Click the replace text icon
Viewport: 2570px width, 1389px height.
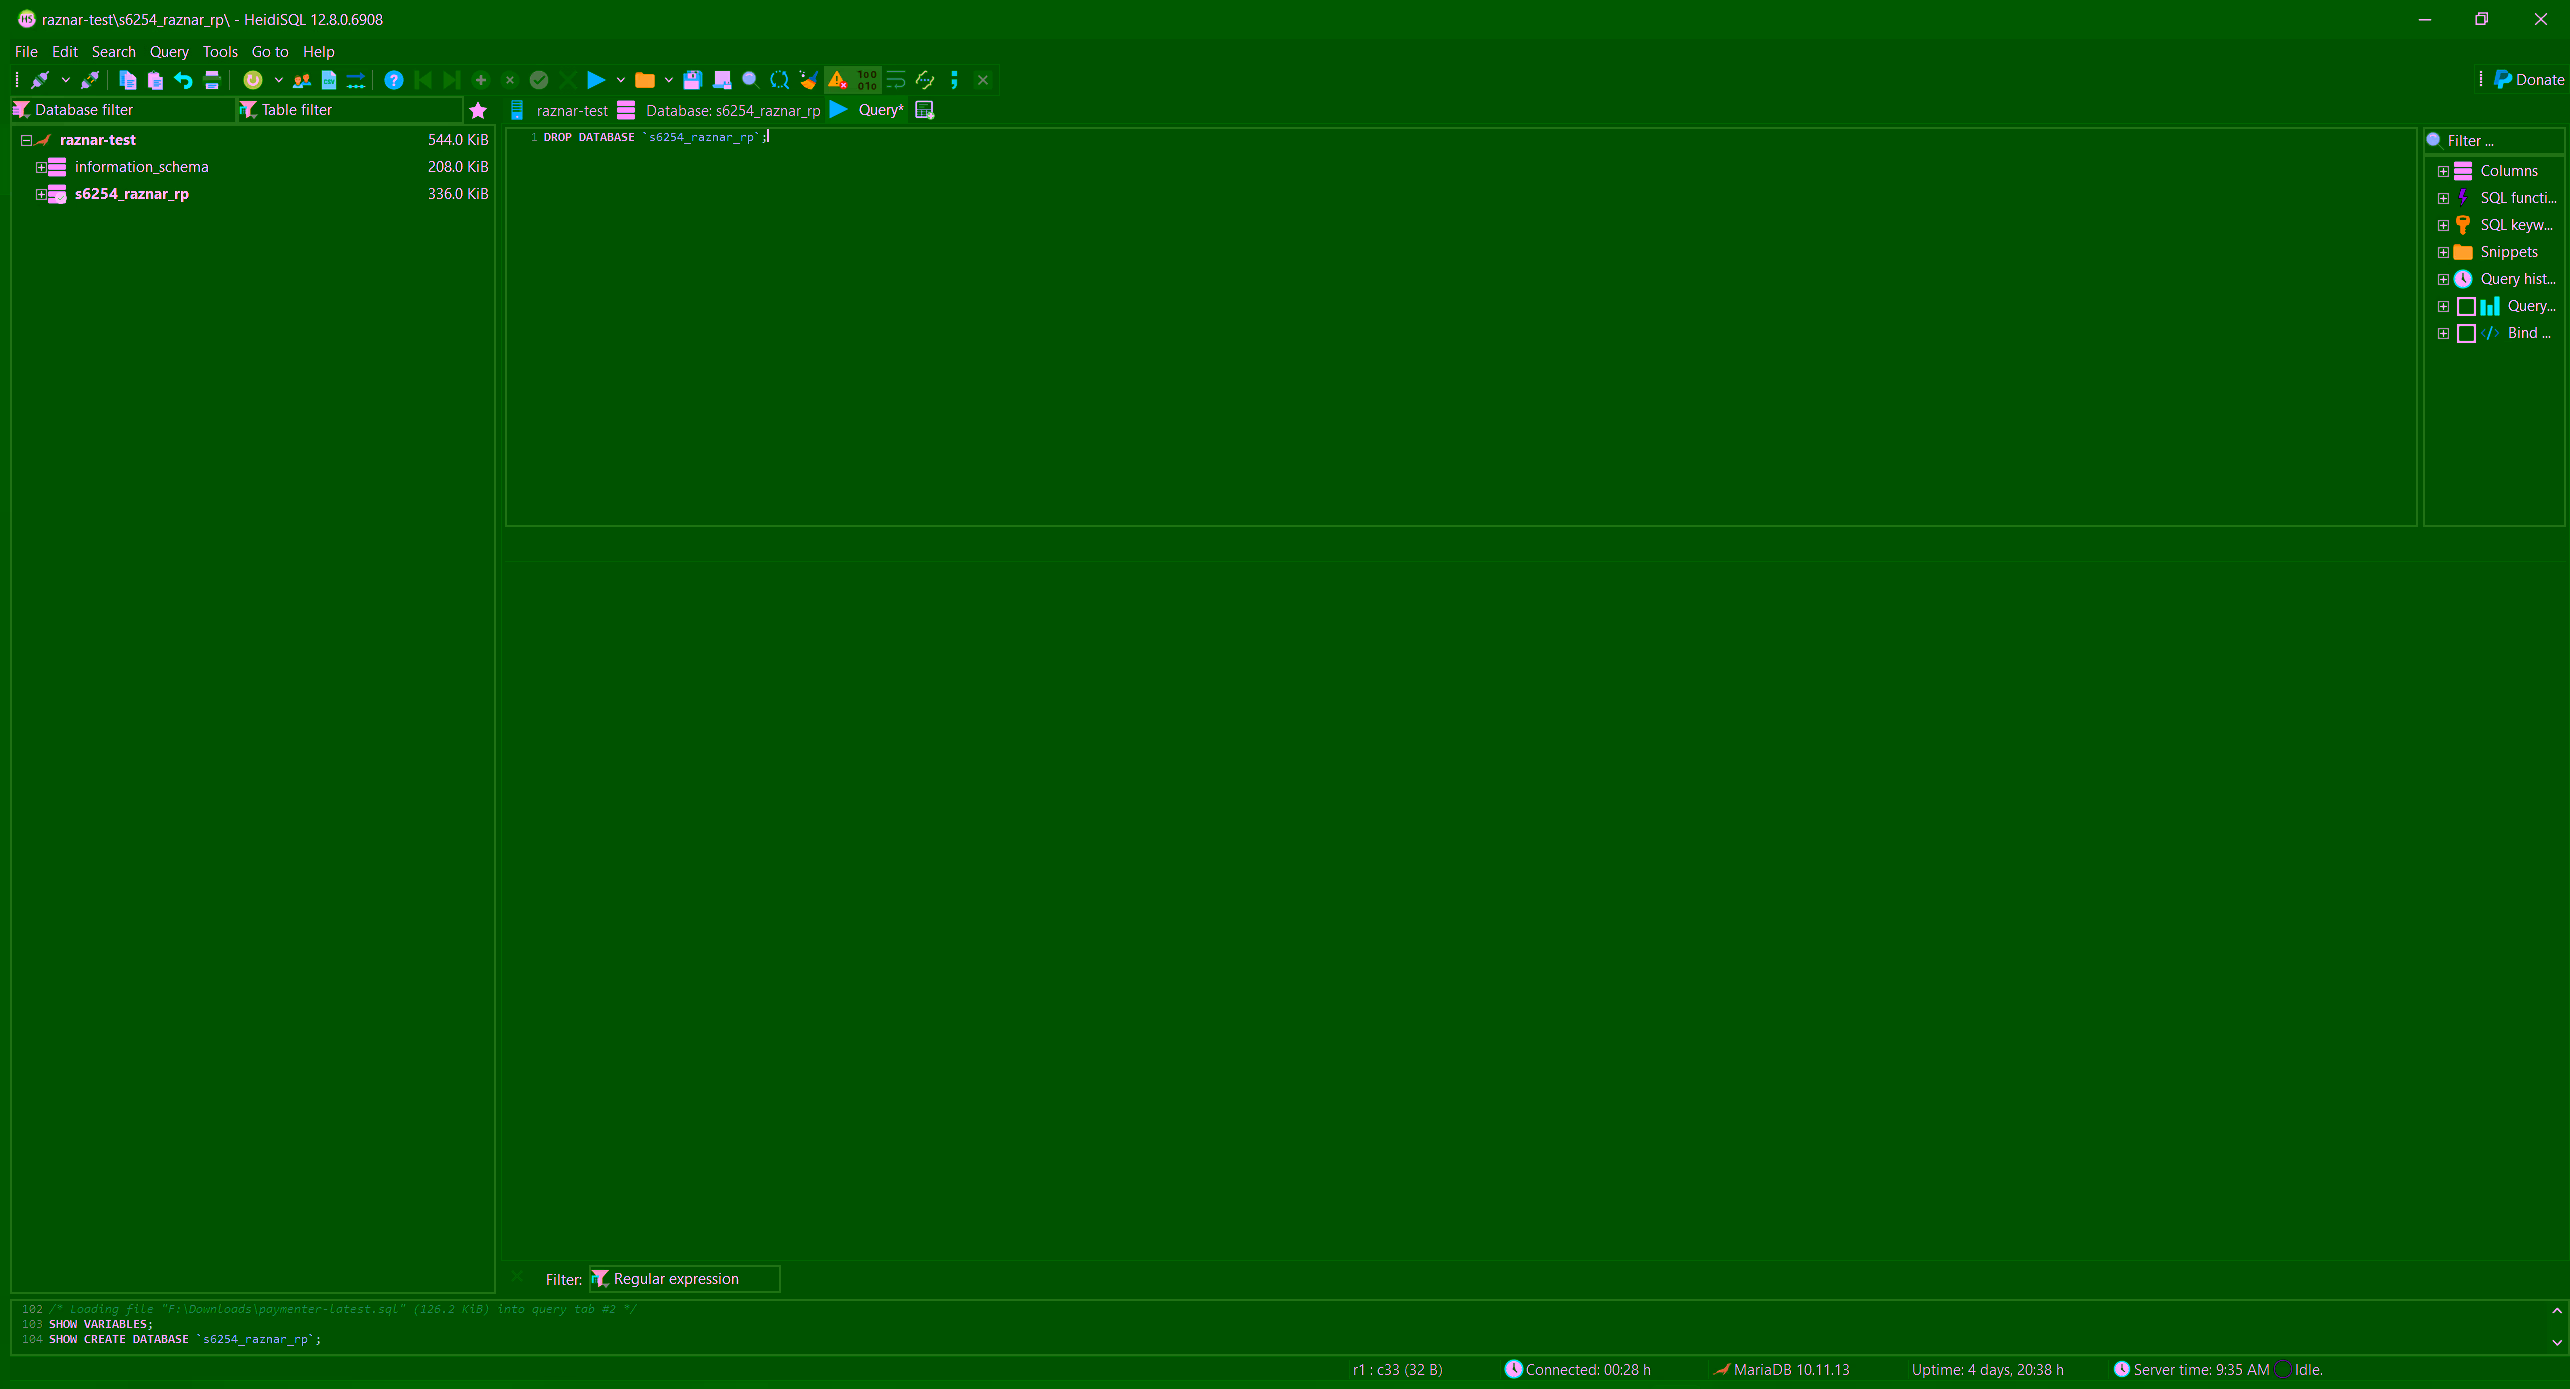pos(779,80)
